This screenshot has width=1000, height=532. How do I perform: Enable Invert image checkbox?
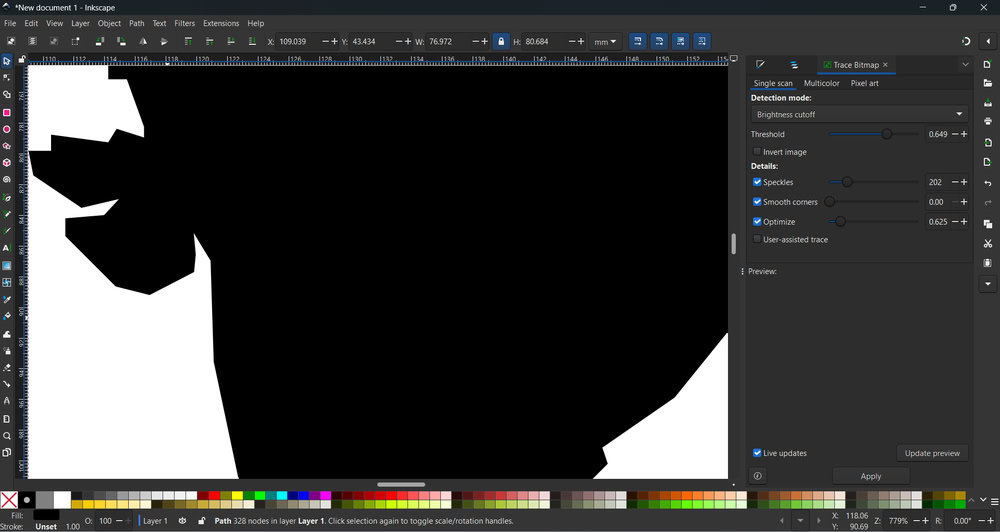757,152
